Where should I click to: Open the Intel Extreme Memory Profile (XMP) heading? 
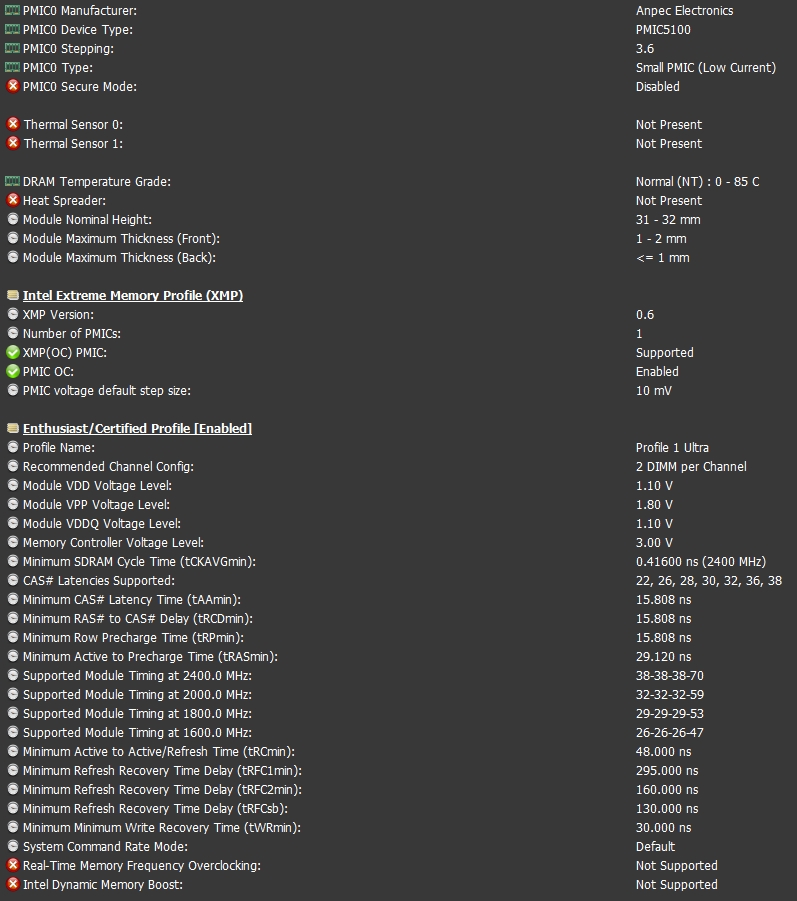pos(133,295)
